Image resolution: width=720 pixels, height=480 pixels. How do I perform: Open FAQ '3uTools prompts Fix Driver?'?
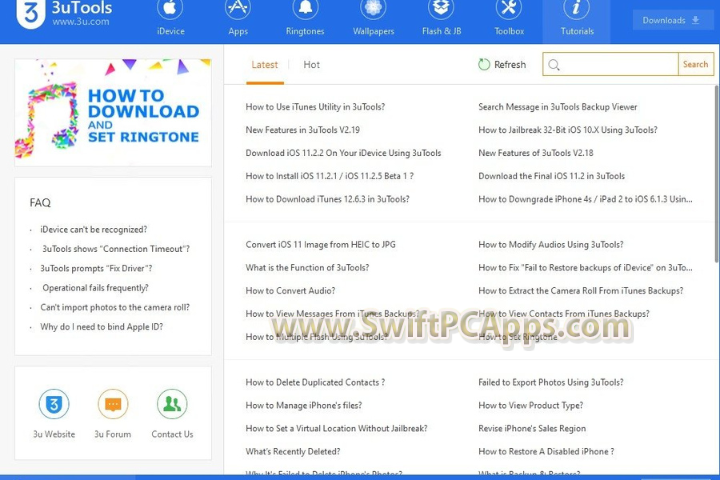point(96,268)
